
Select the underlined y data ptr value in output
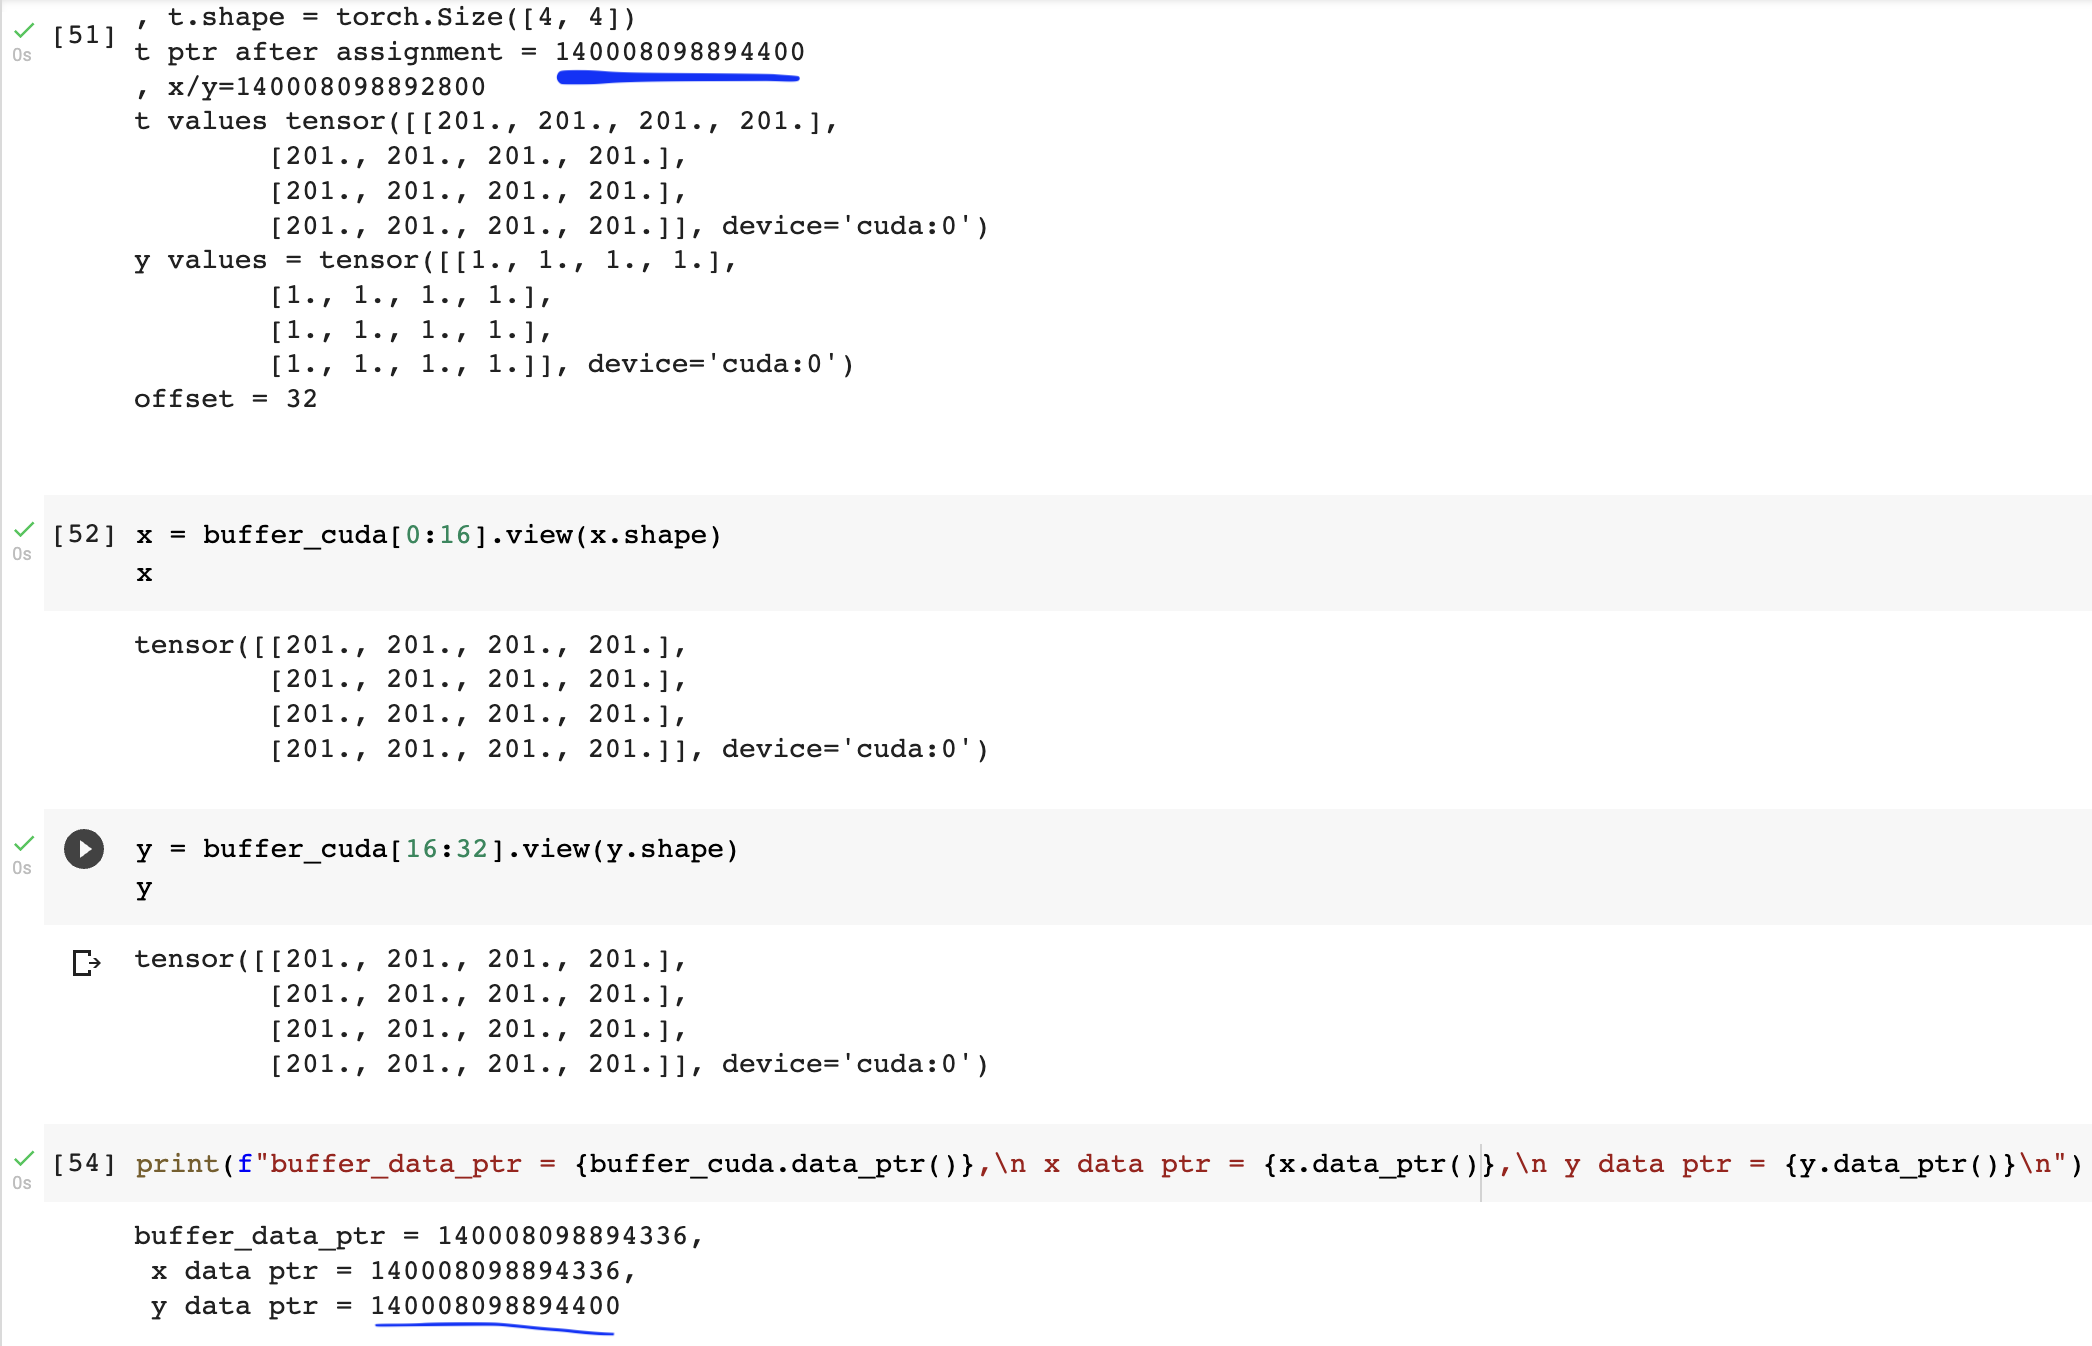[x=494, y=1305]
